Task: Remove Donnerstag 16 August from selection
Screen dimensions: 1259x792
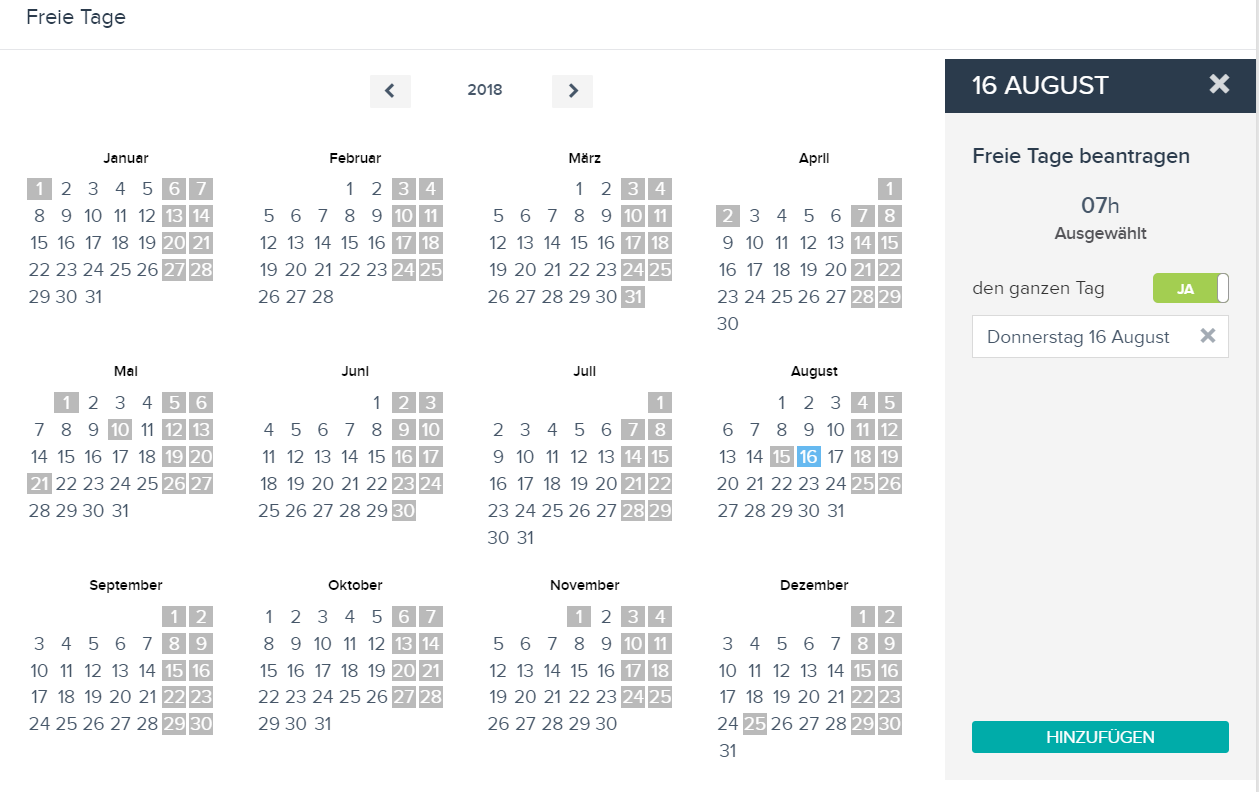Action: tap(1208, 336)
